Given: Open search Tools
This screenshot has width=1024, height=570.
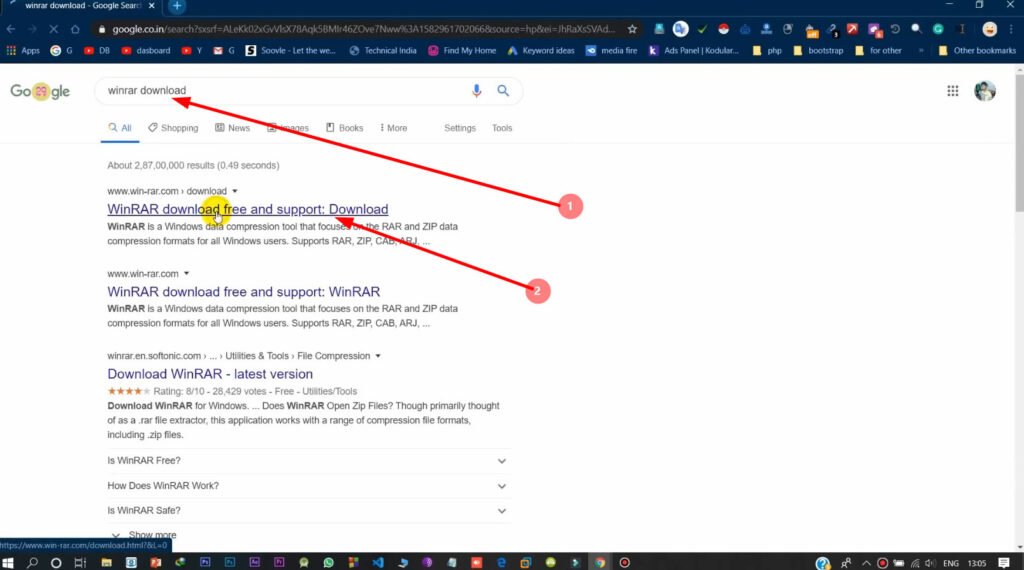Looking at the screenshot, I should (x=502, y=128).
